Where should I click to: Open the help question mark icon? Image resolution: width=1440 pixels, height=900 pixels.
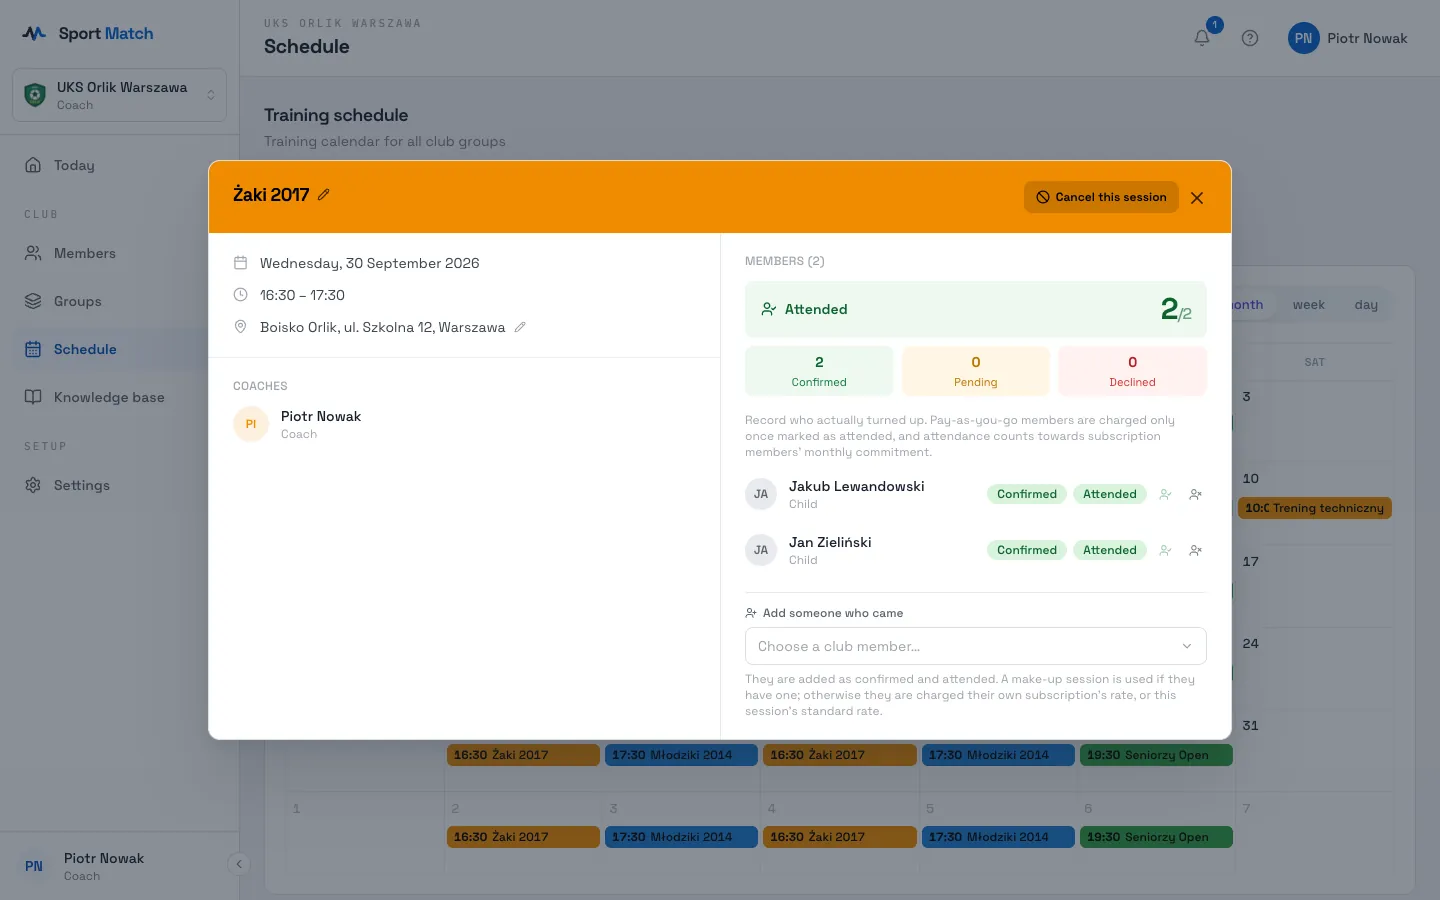[1250, 38]
